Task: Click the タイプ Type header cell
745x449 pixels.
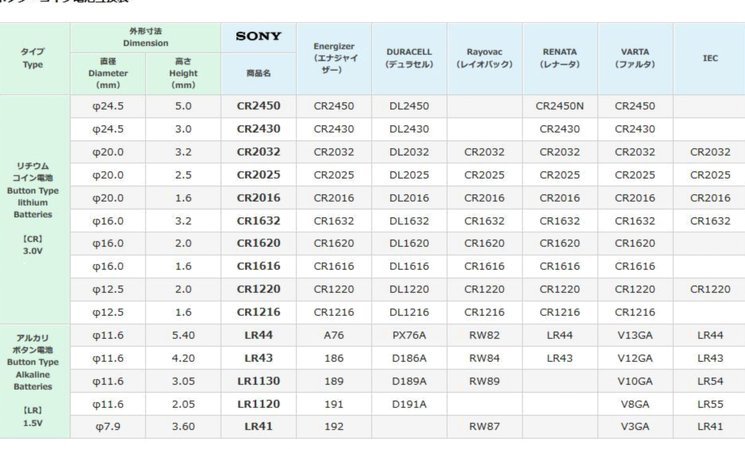Action: [33, 58]
